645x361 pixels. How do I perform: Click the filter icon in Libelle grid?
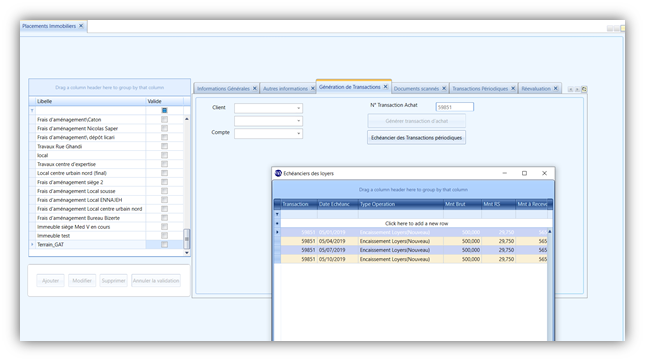pos(32,111)
